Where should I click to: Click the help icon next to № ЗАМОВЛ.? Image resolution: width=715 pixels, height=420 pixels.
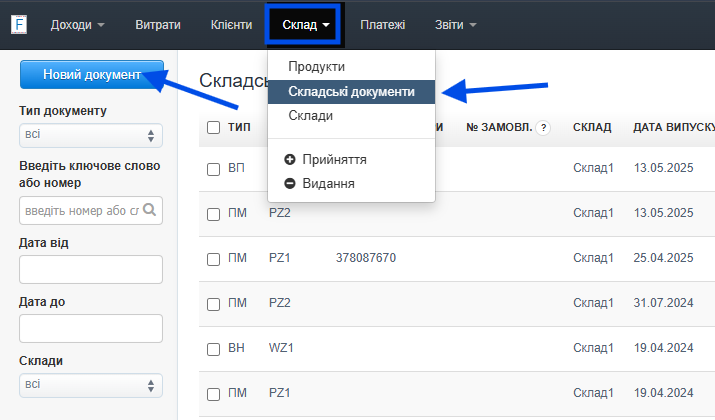tap(543, 128)
